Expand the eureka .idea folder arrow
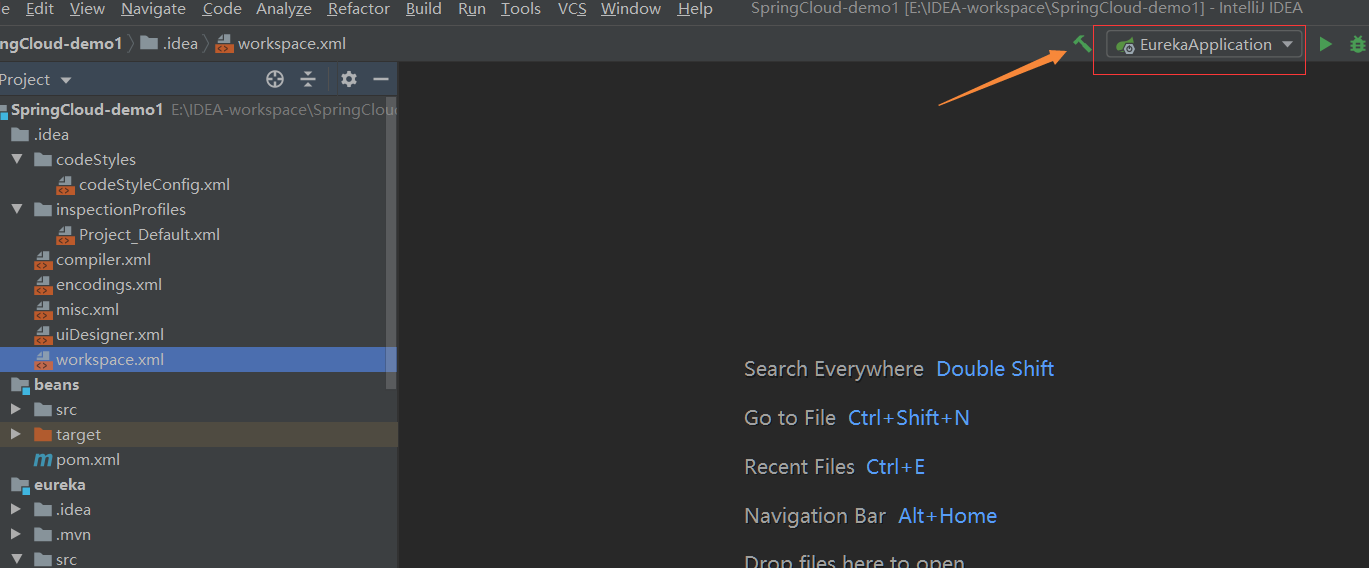Viewport: 1369px width, 568px height. tap(16, 510)
